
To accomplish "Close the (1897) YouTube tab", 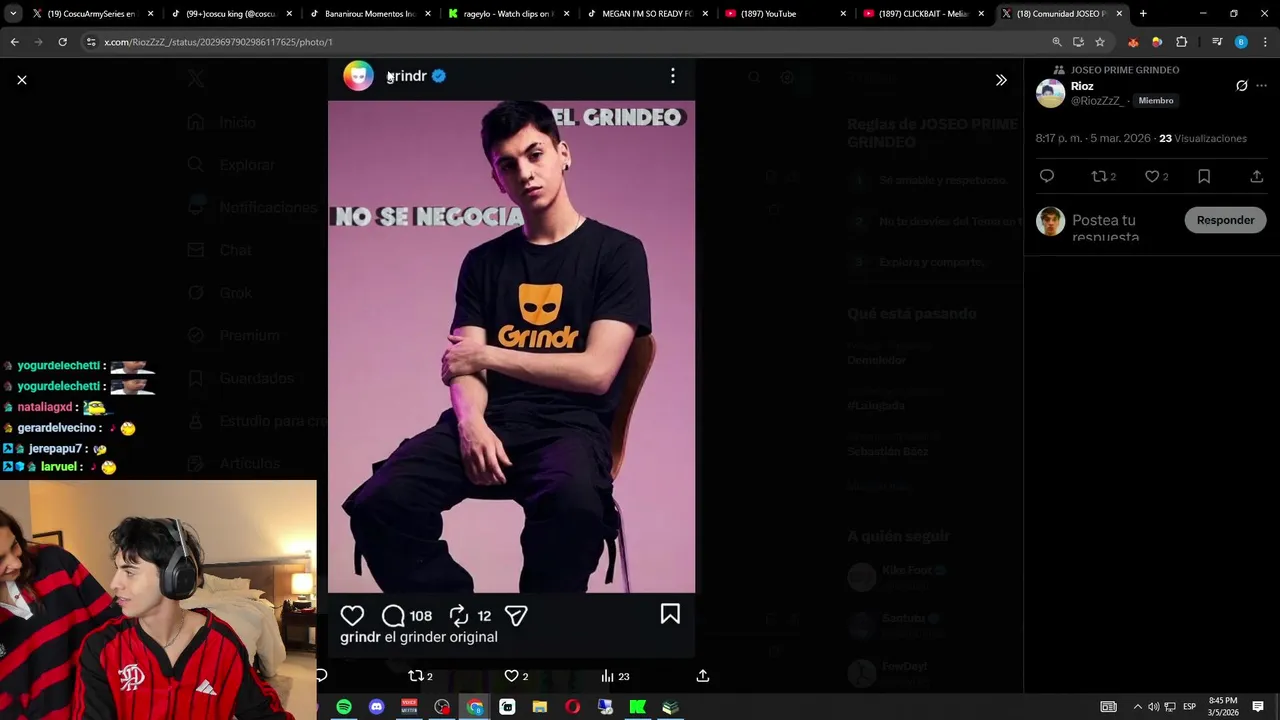I will click(x=843, y=14).
